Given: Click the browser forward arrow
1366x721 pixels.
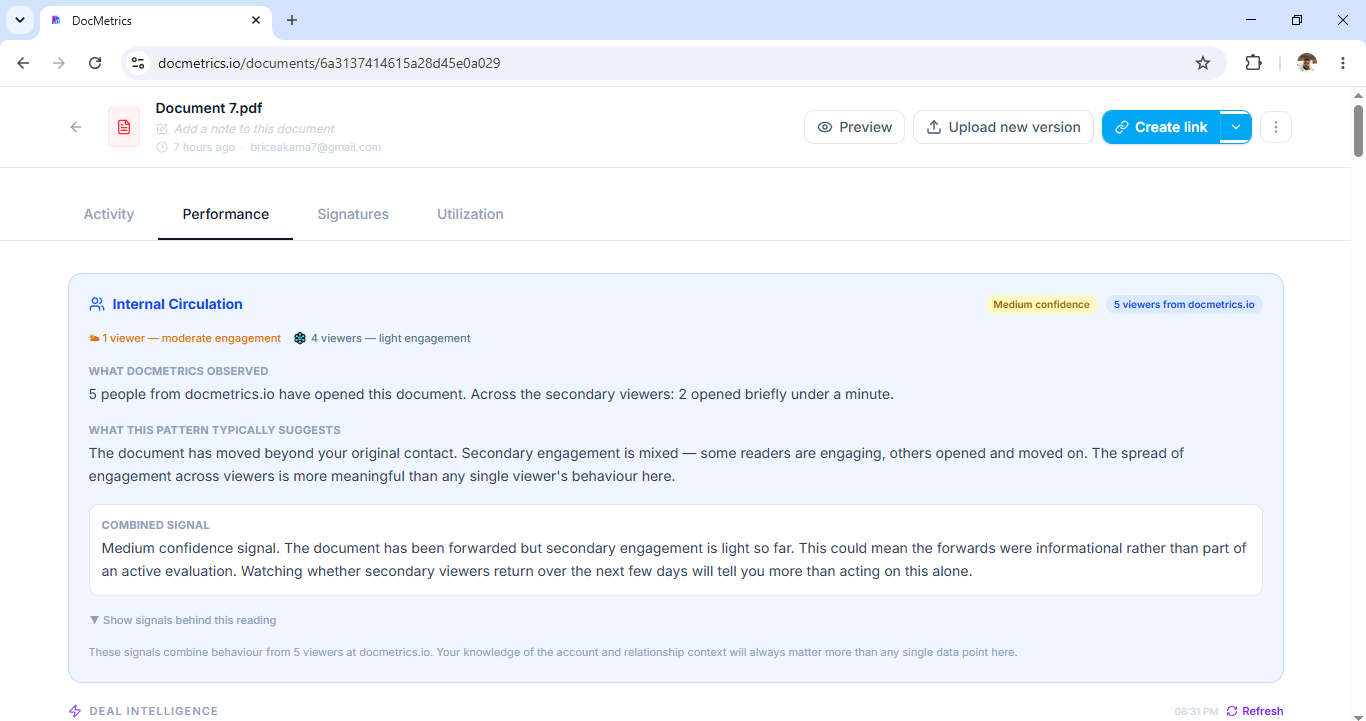Looking at the screenshot, I should coord(59,63).
